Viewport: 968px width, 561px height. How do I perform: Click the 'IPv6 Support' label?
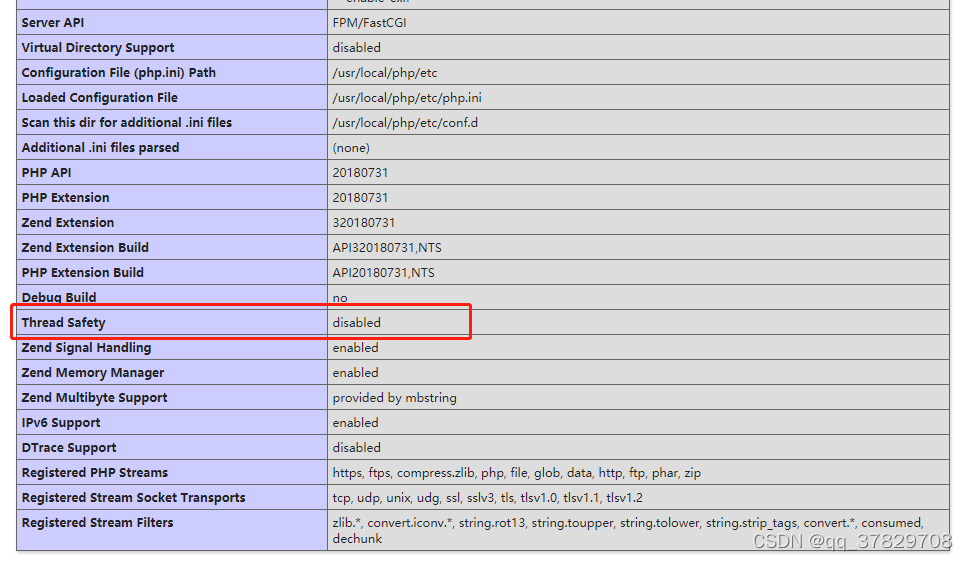click(60, 423)
